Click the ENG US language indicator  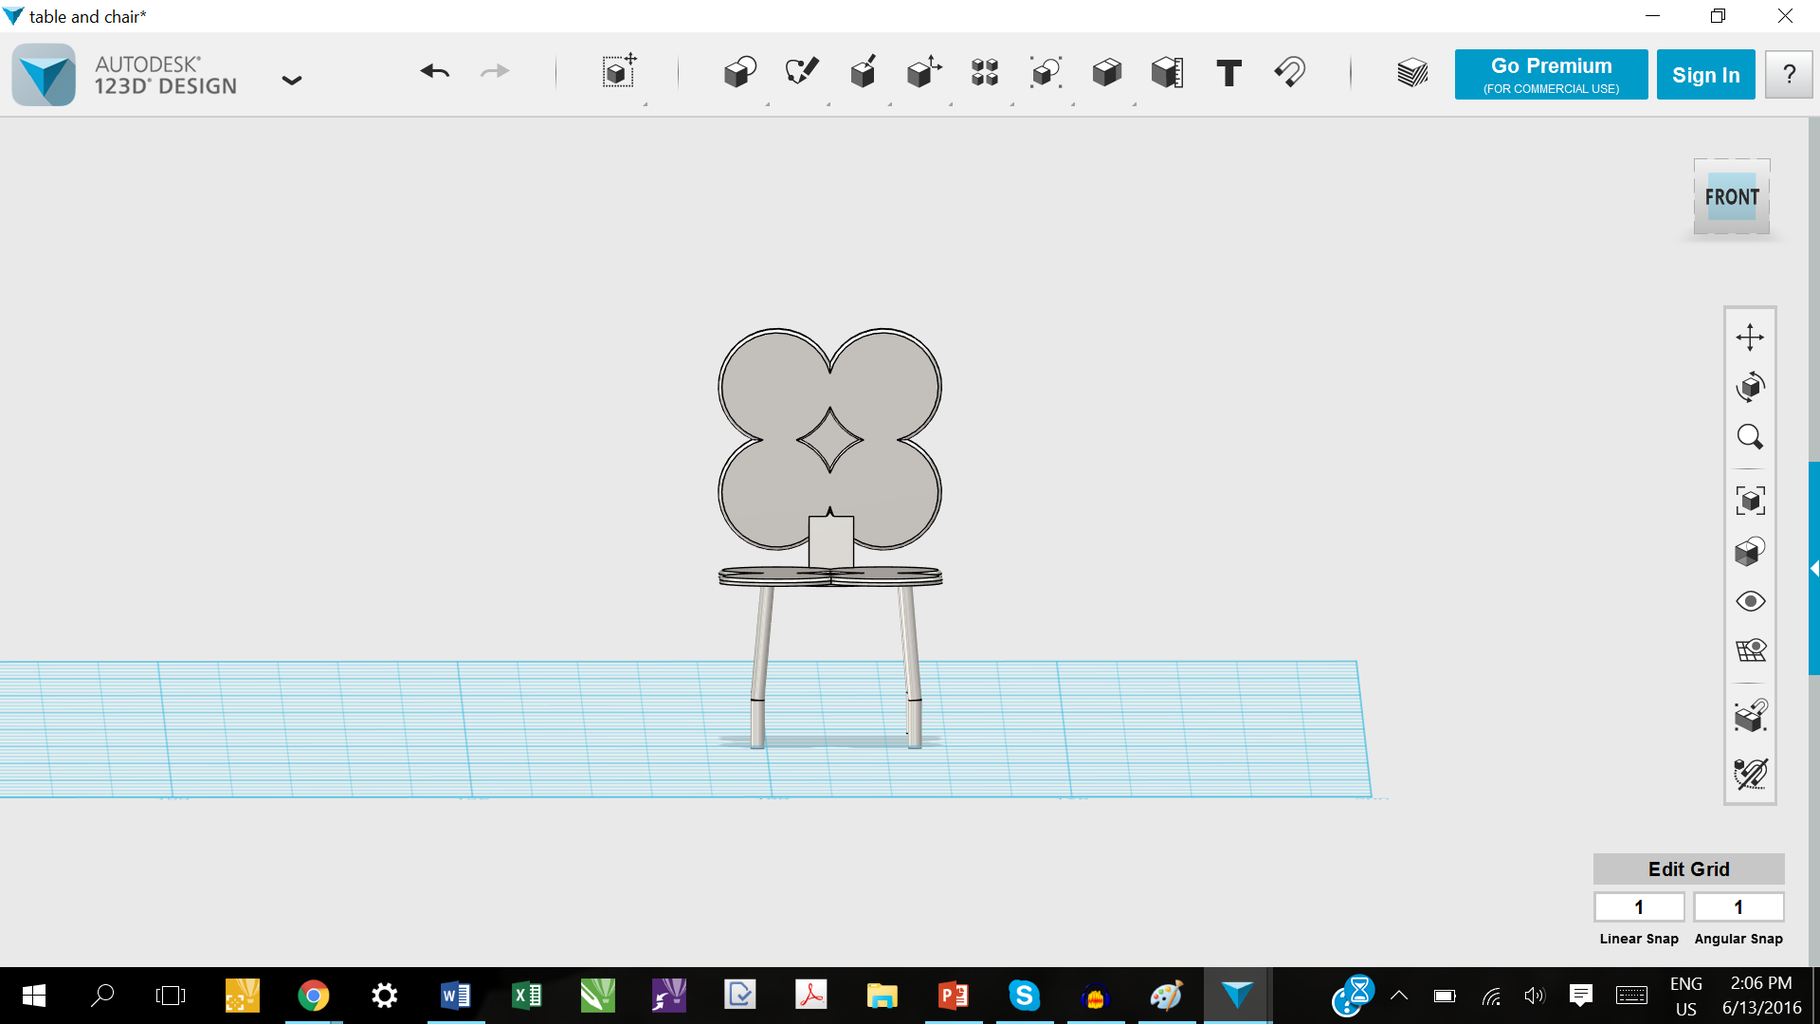(x=1686, y=996)
